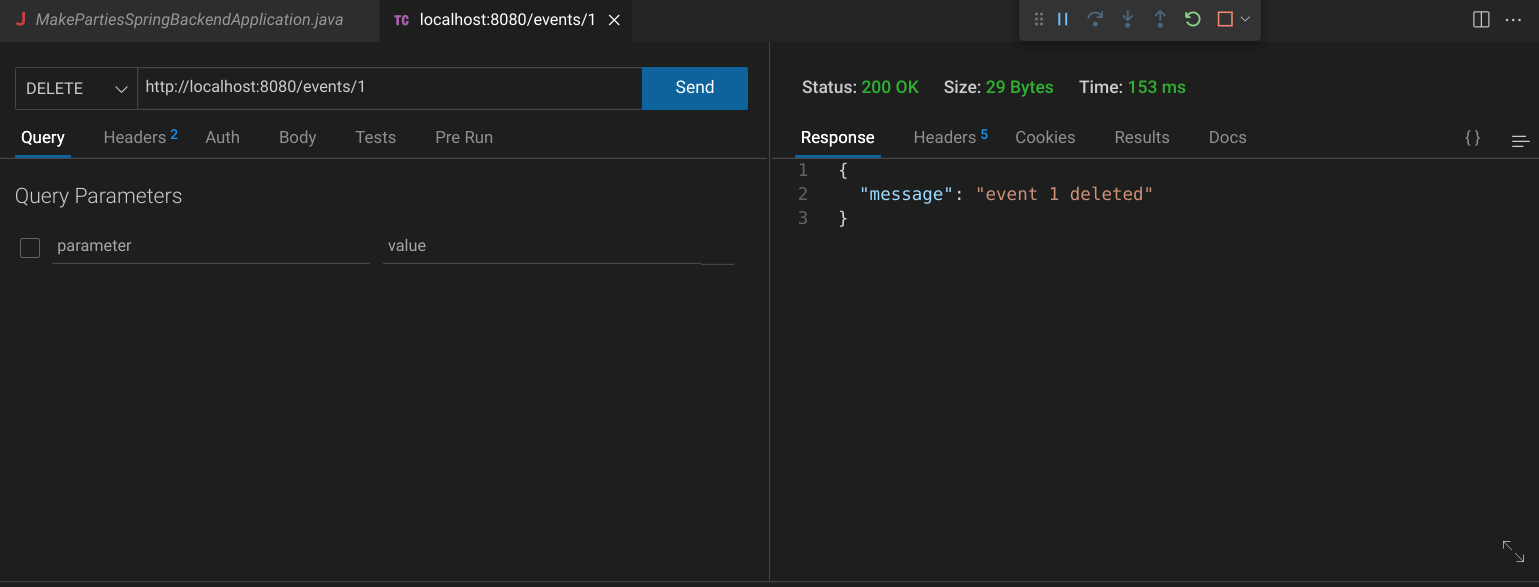Switch to the Body tab
The image size is (1539, 587).
click(x=297, y=138)
